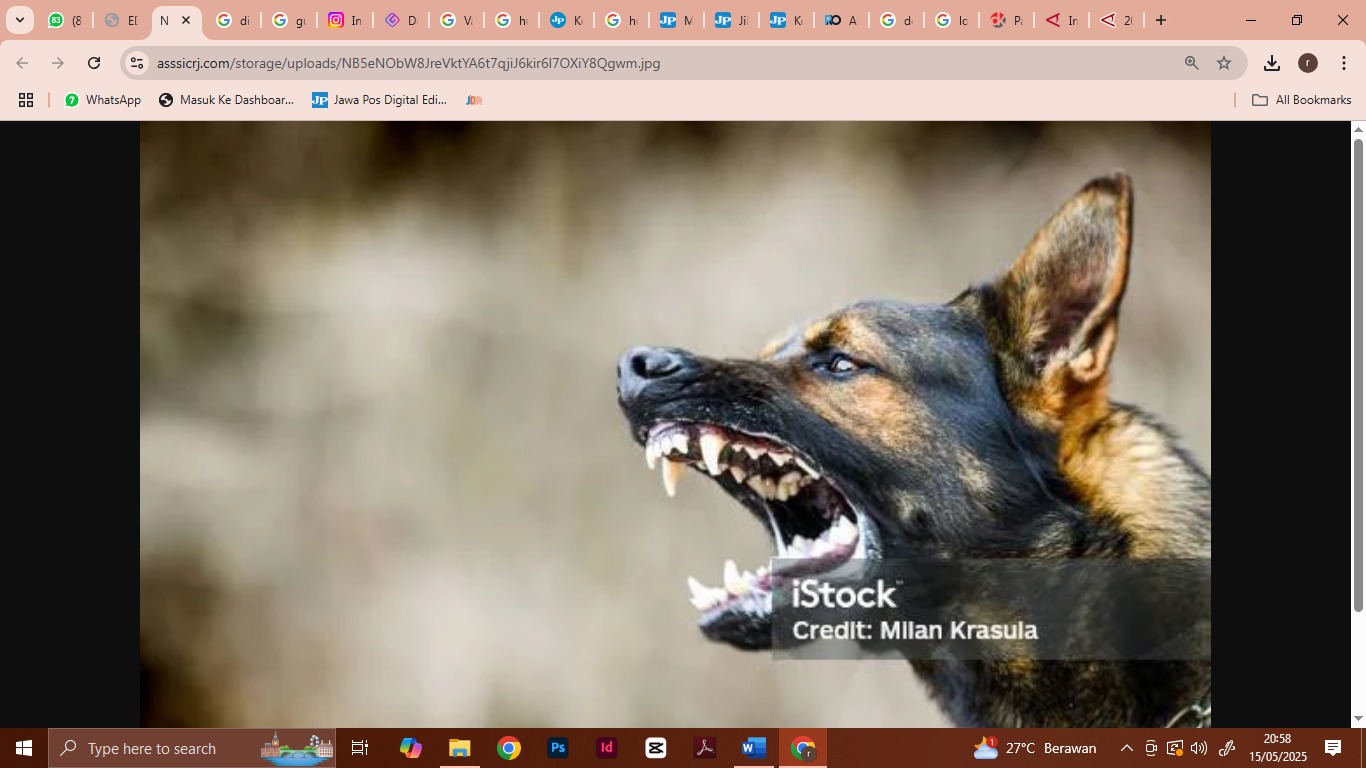Open the Jawa Pos Digital Edi... bookmark
This screenshot has height=768, width=1366.
pos(379,100)
